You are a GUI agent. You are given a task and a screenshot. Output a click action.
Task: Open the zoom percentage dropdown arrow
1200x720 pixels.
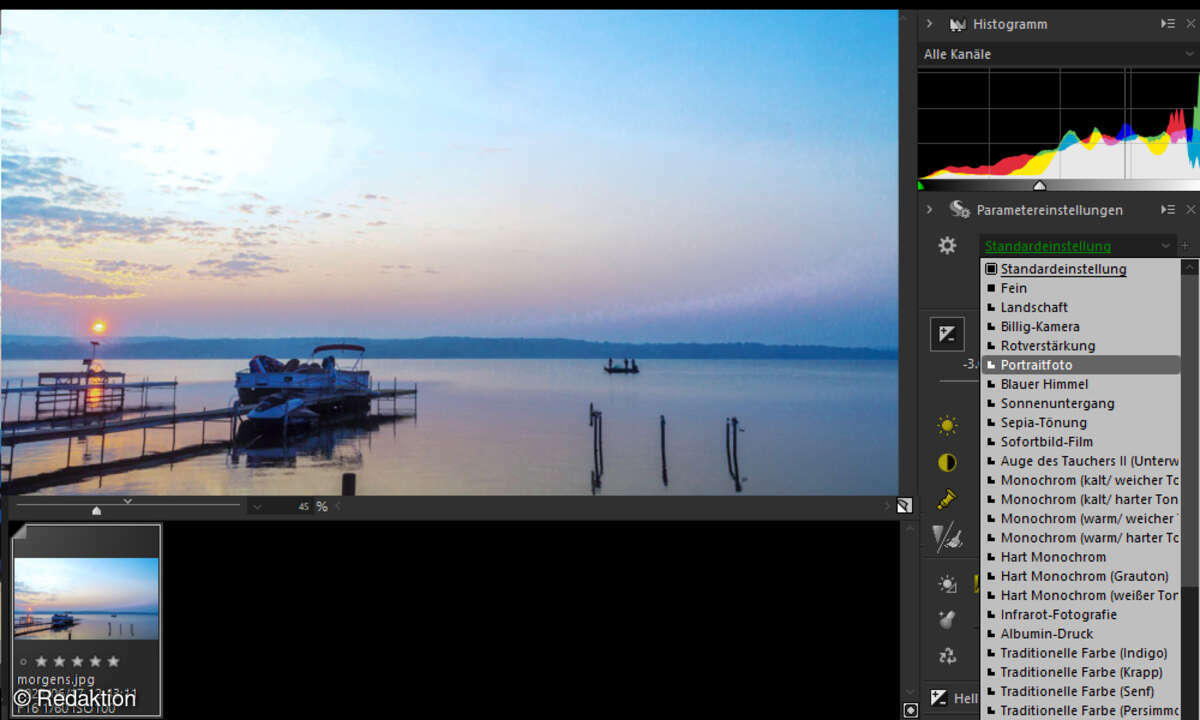[x=257, y=507]
